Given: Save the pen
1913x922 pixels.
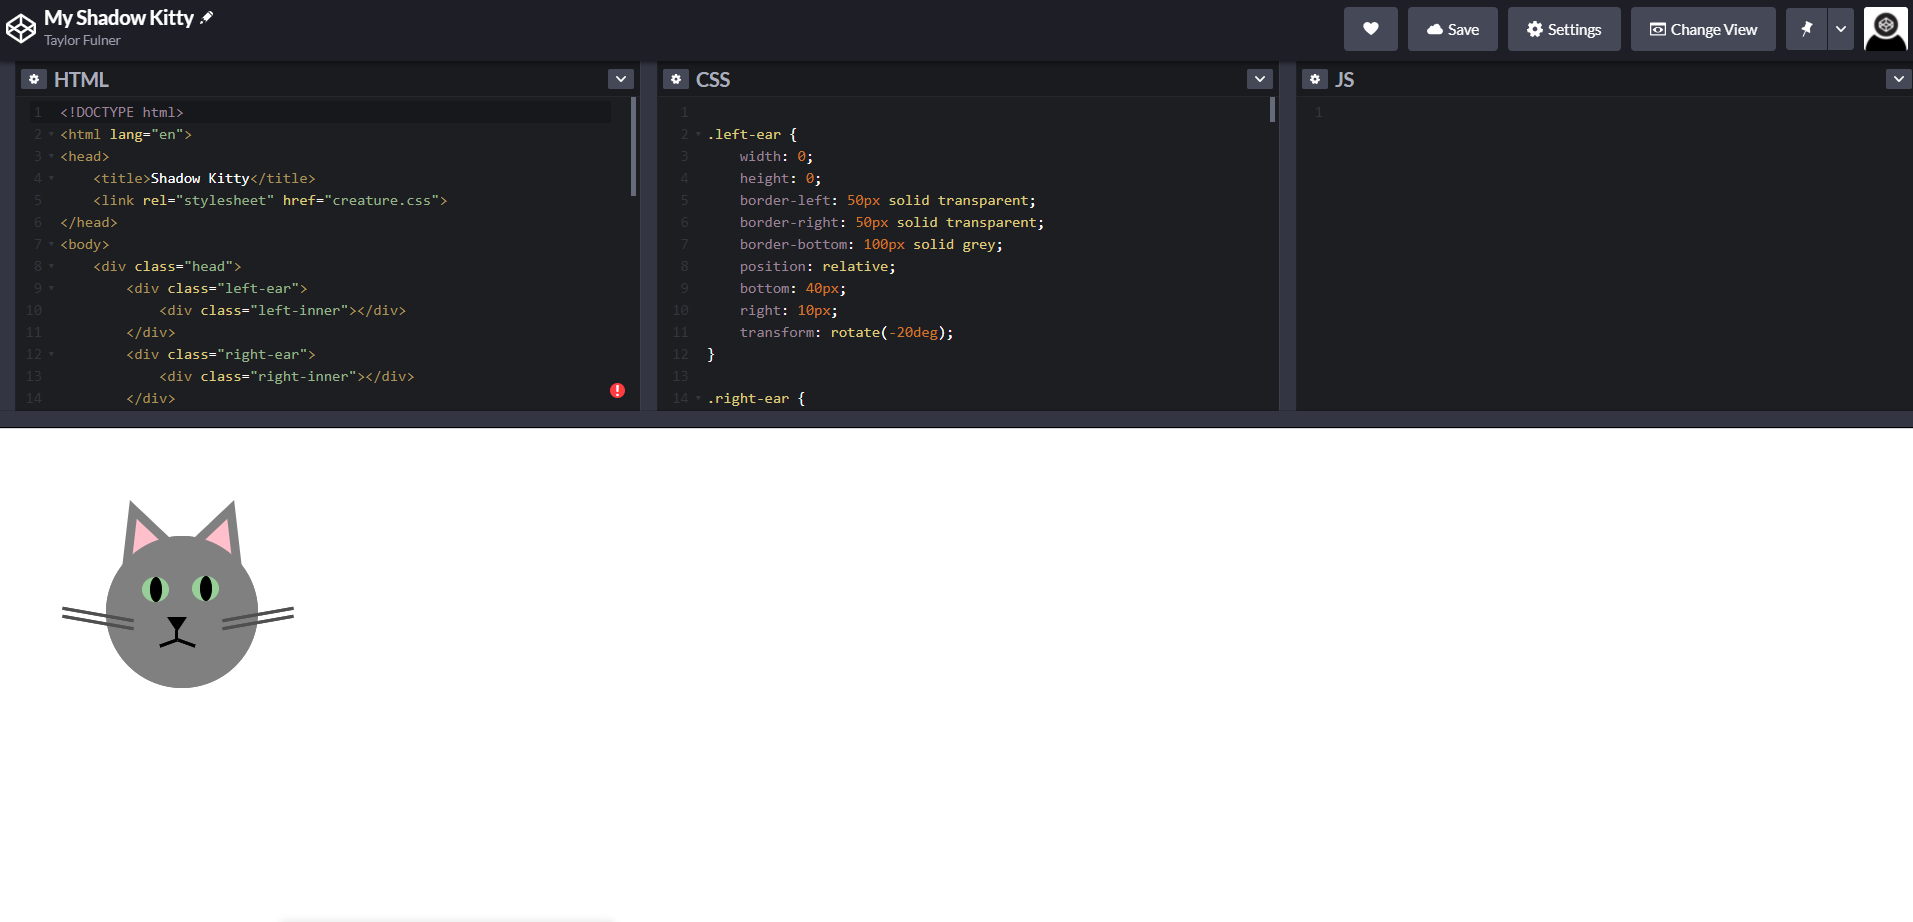Looking at the screenshot, I should pos(1453,29).
